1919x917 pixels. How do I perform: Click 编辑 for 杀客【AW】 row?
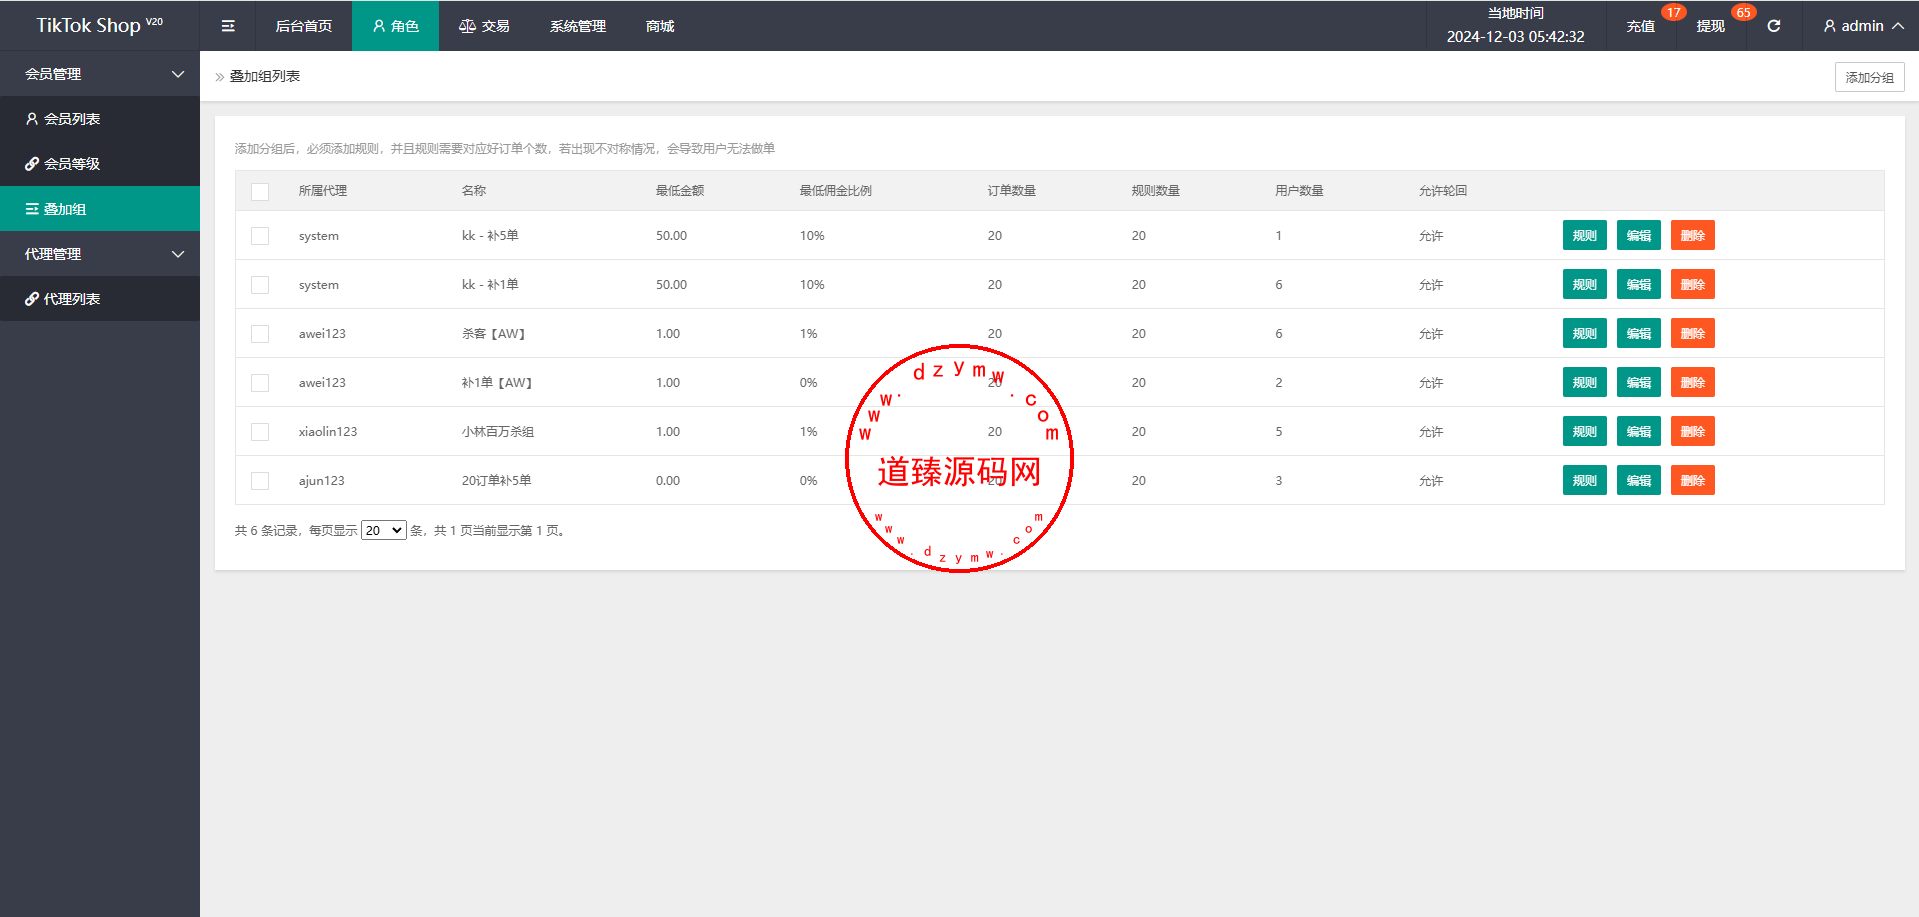[1638, 334]
